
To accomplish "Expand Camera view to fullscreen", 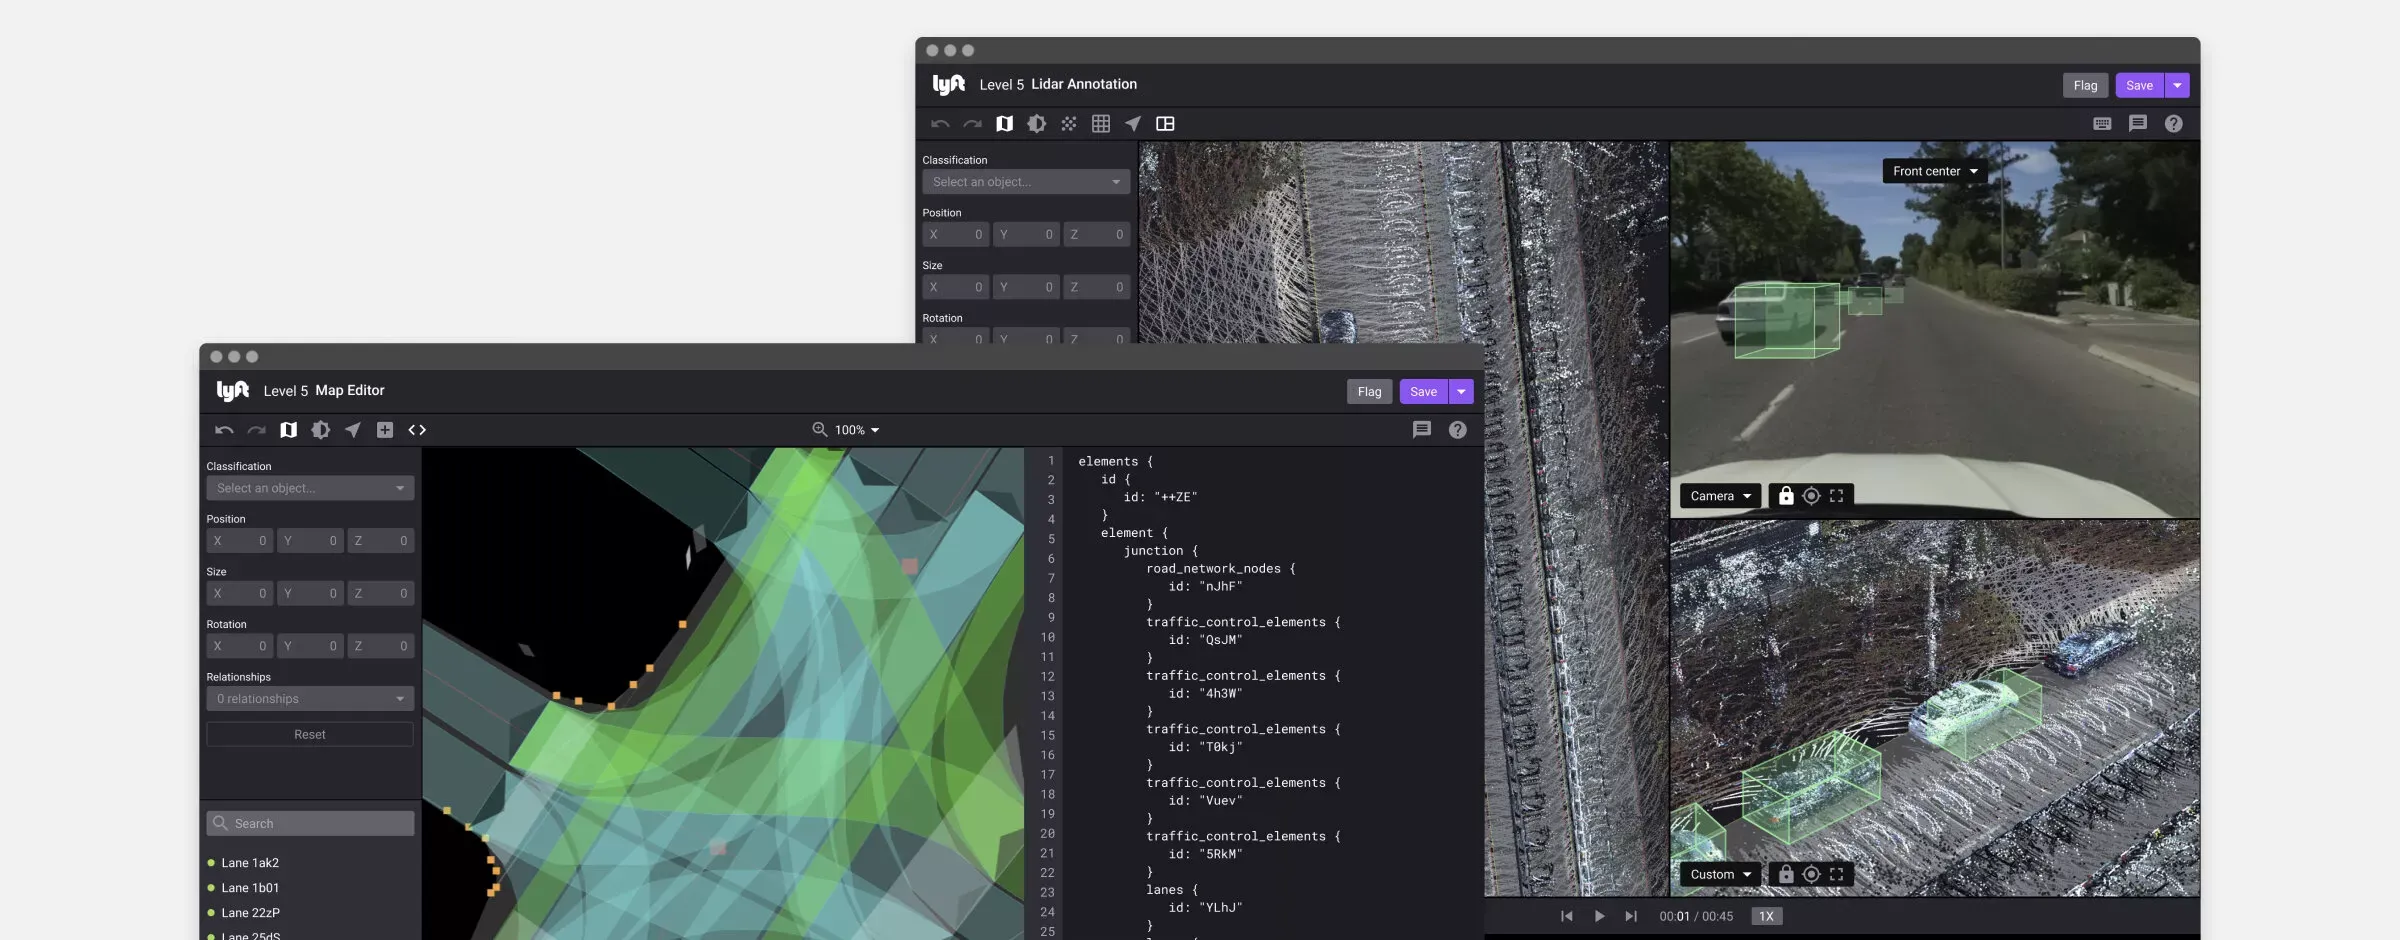I will click(x=1837, y=496).
